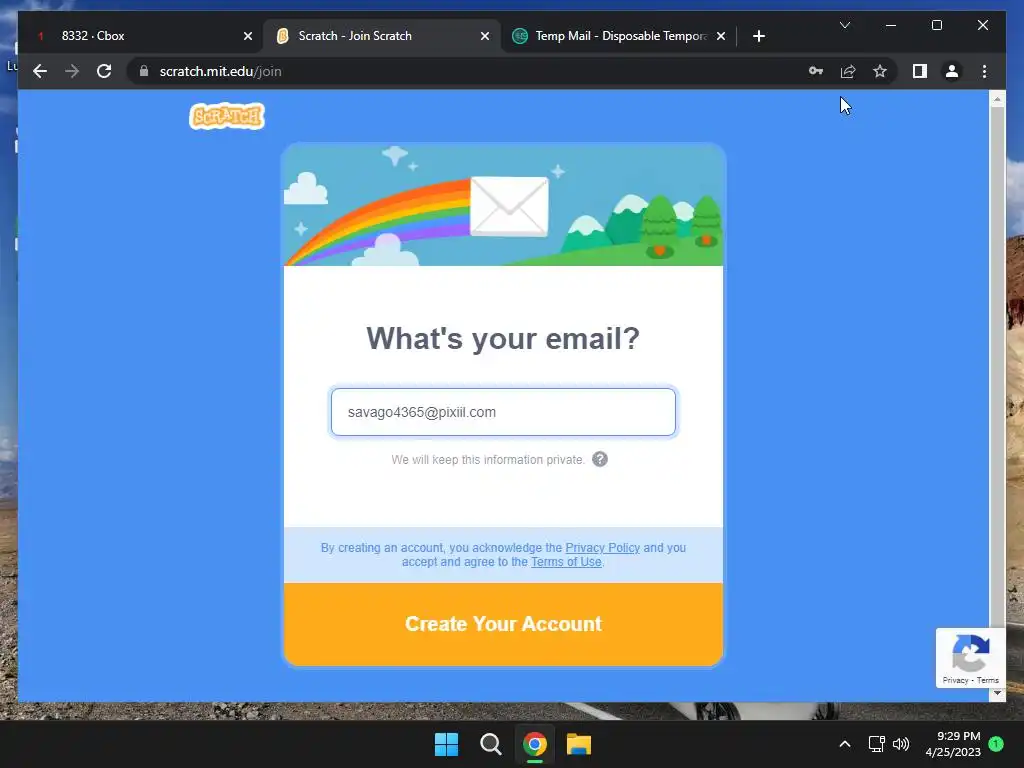Click 'We will keep this information private.' text
This screenshot has height=768, width=1024.
coord(488,460)
